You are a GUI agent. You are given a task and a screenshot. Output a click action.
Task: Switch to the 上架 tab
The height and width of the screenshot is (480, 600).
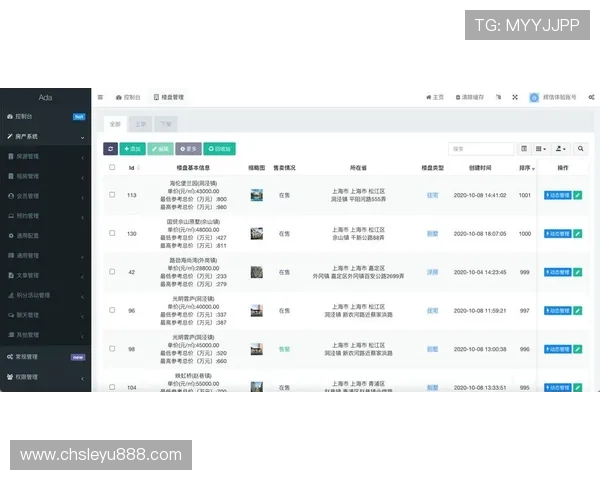[140, 124]
